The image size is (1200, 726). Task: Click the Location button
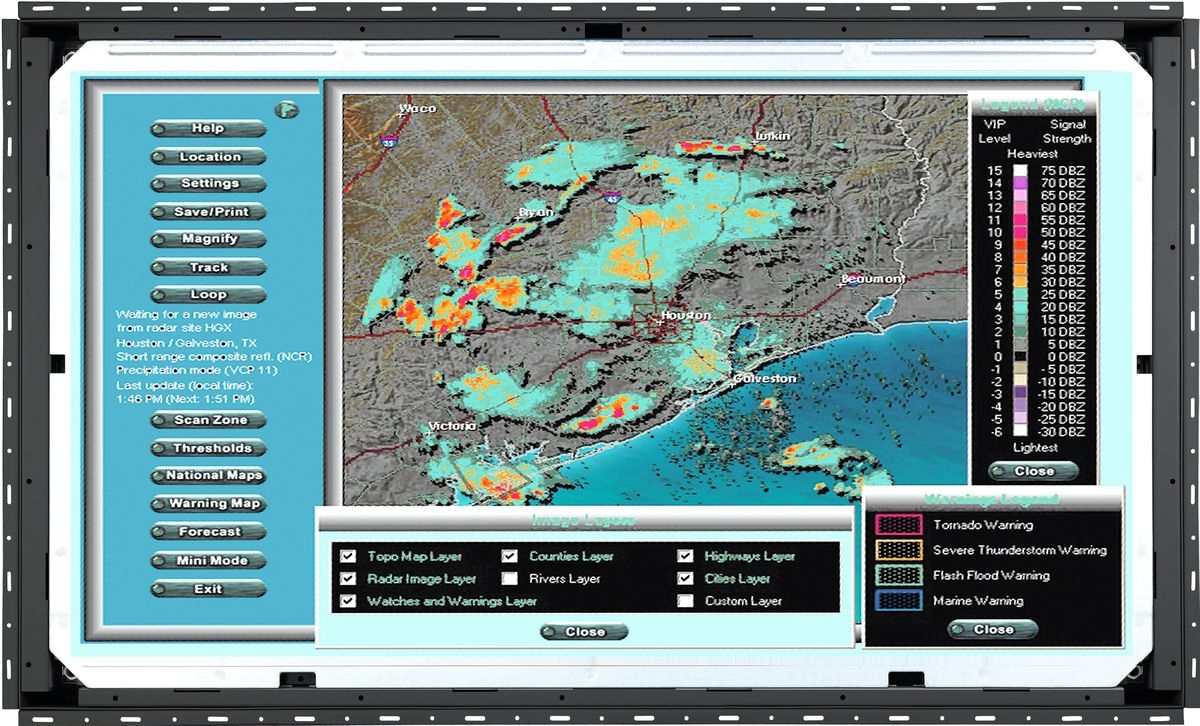point(209,157)
